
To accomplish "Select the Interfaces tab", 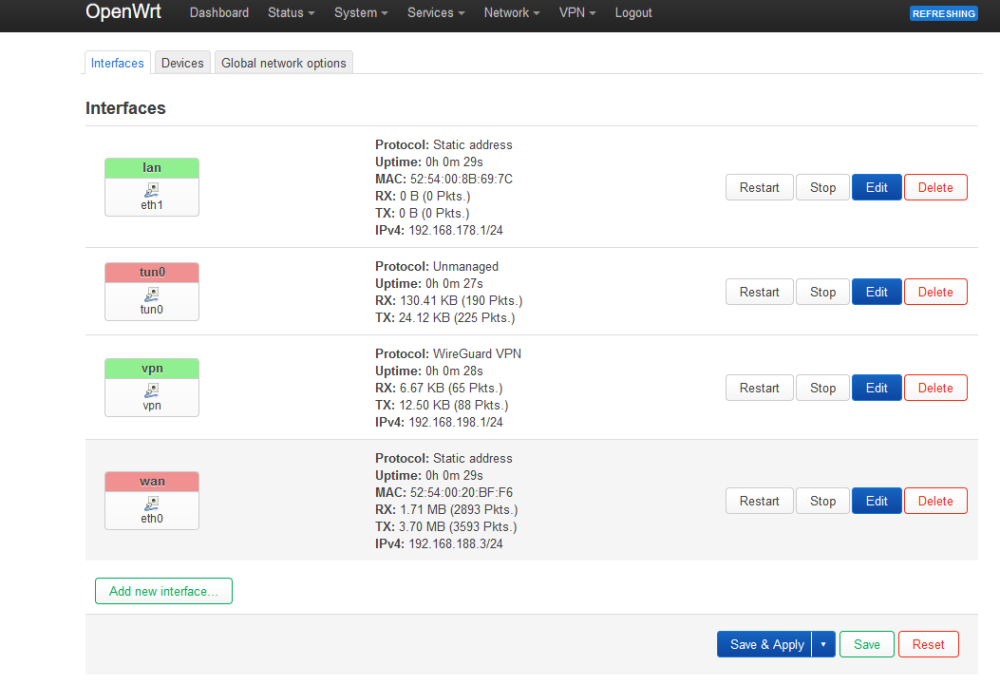I will click(x=117, y=63).
